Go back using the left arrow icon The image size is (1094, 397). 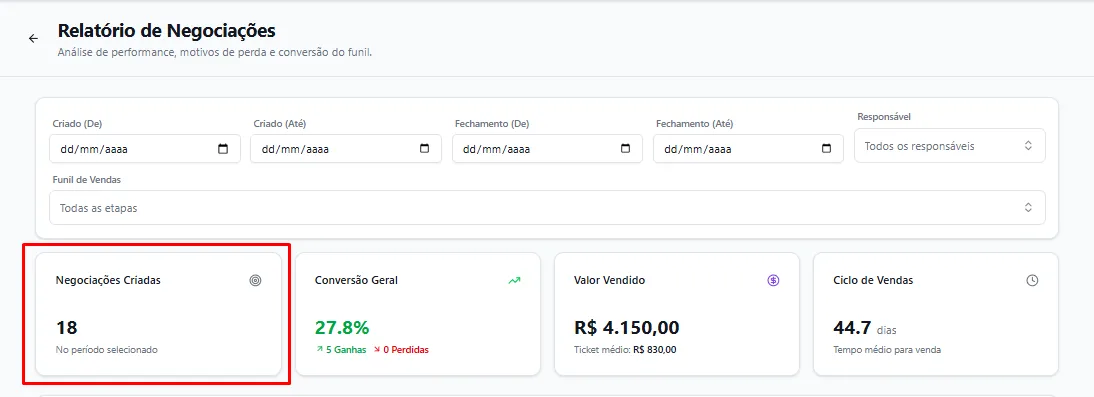point(33,38)
